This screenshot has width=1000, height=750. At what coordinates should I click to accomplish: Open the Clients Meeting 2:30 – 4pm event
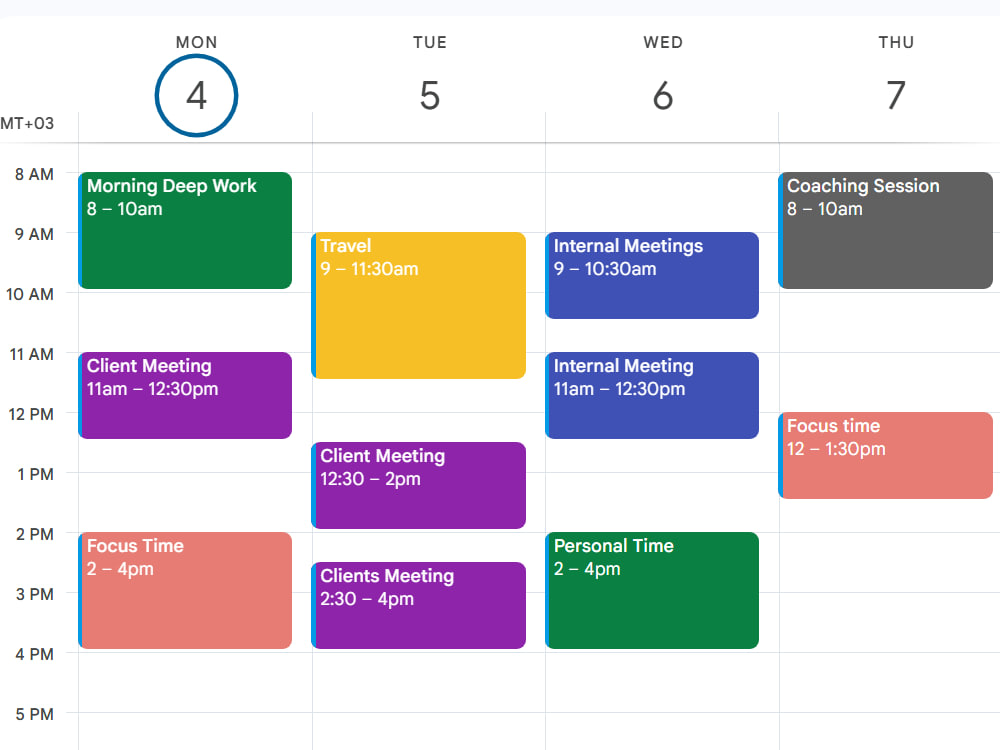coord(418,605)
